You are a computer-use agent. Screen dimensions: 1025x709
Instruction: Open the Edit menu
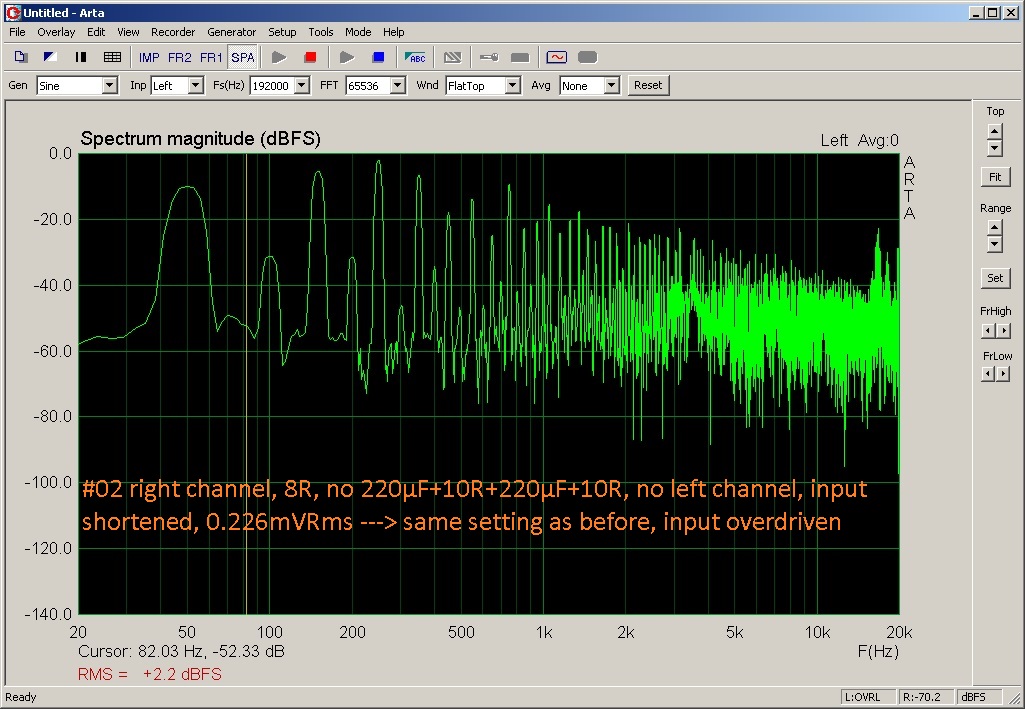pos(96,32)
